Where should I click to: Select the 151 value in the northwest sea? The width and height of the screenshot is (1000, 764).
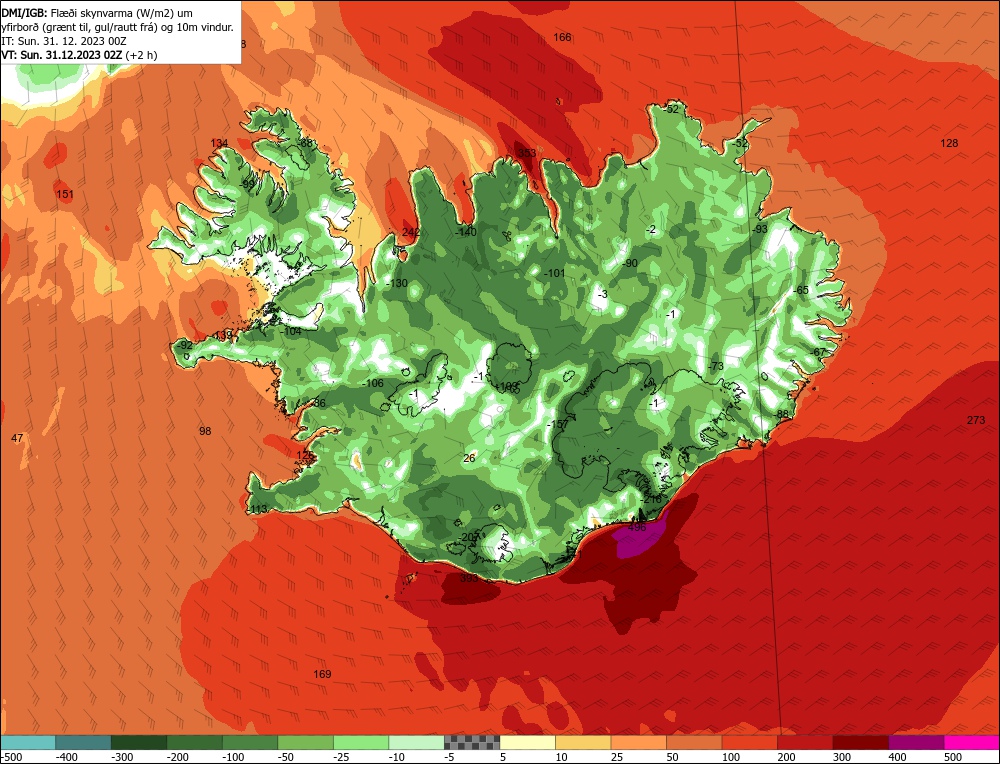tap(64, 194)
